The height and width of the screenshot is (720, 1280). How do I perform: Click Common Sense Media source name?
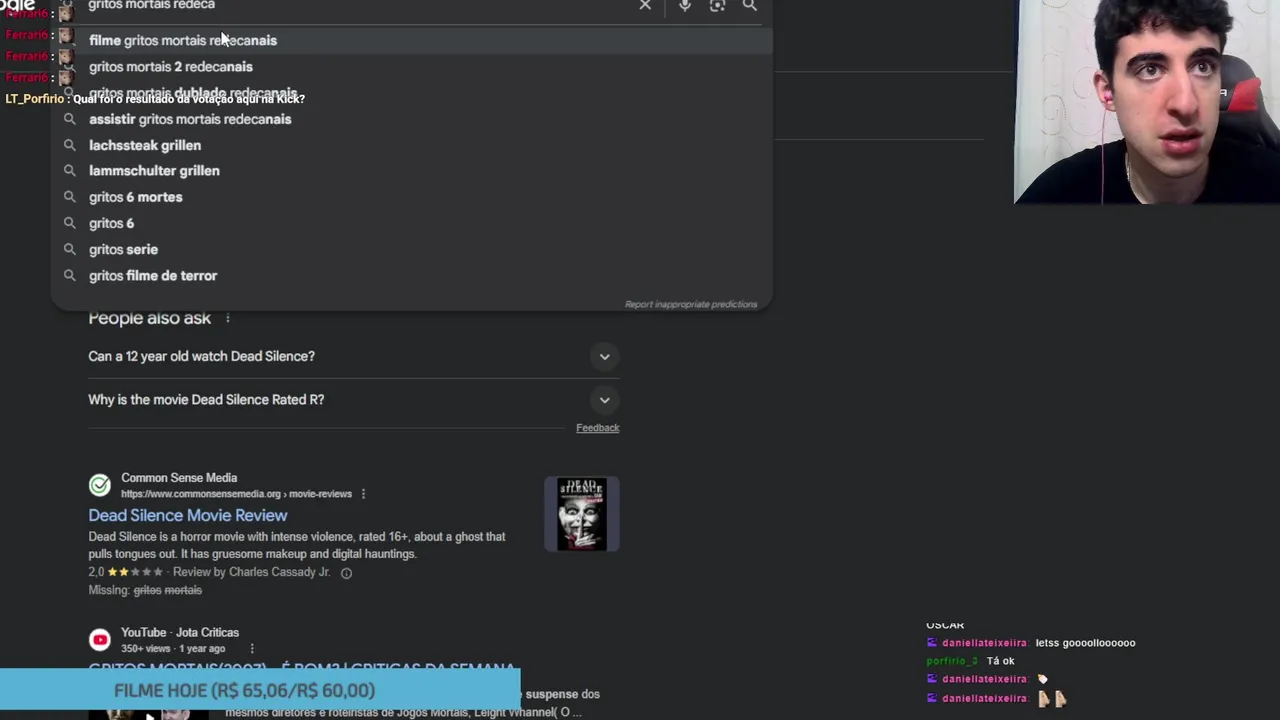179,478
